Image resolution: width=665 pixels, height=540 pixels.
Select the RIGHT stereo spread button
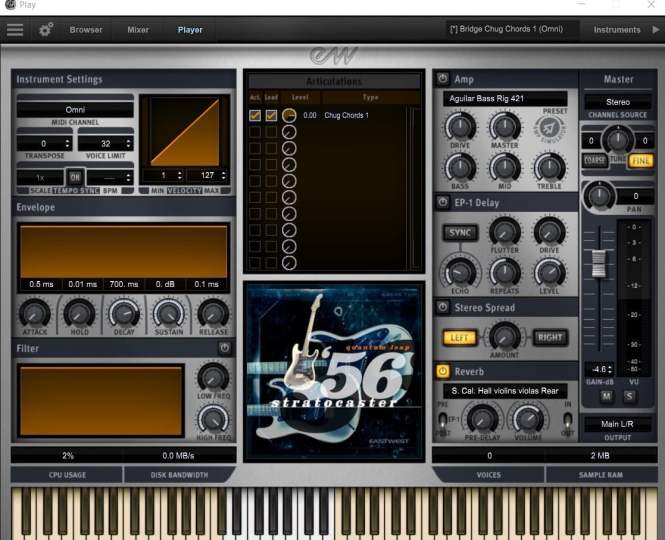[x=550, y=338]
